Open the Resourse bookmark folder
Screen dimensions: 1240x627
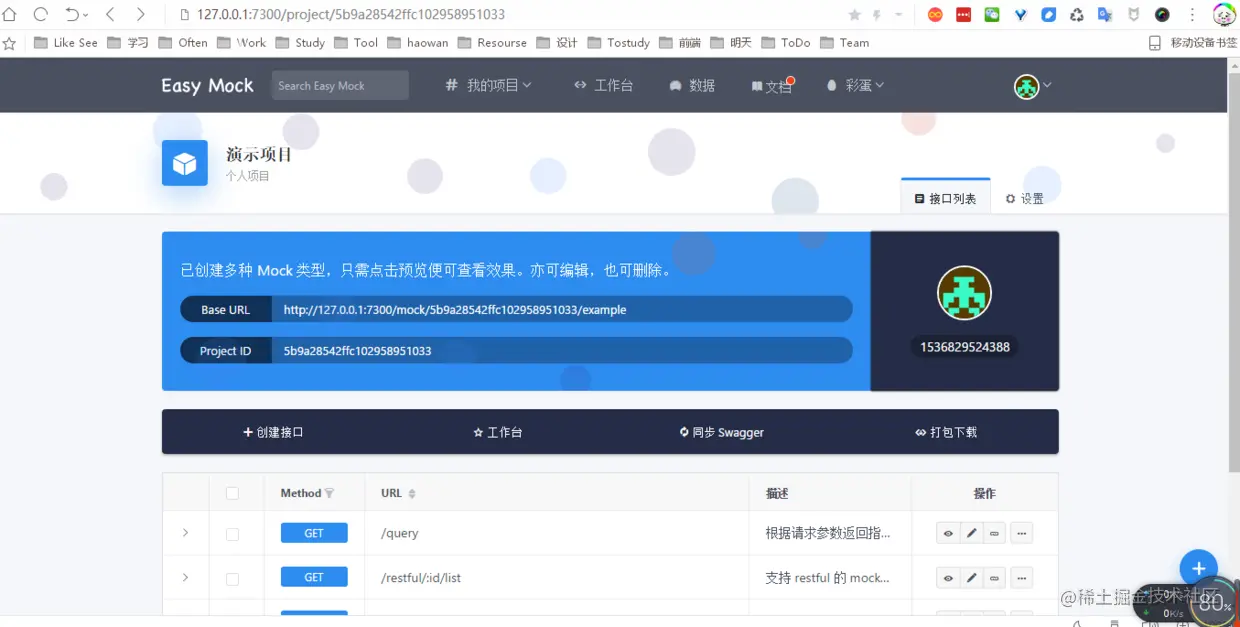point(492,43)
